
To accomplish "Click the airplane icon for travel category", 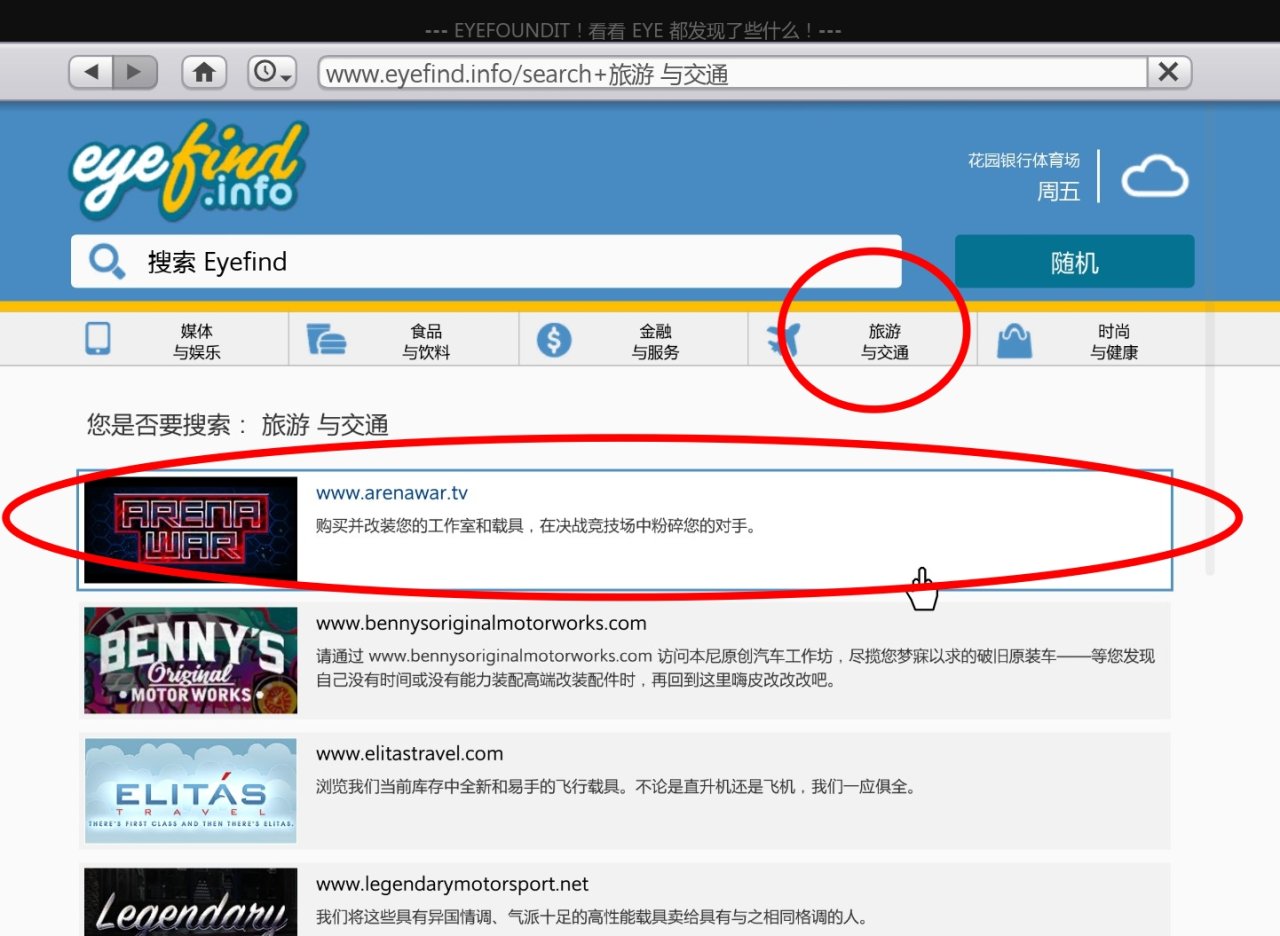I will tap(783, 340).
